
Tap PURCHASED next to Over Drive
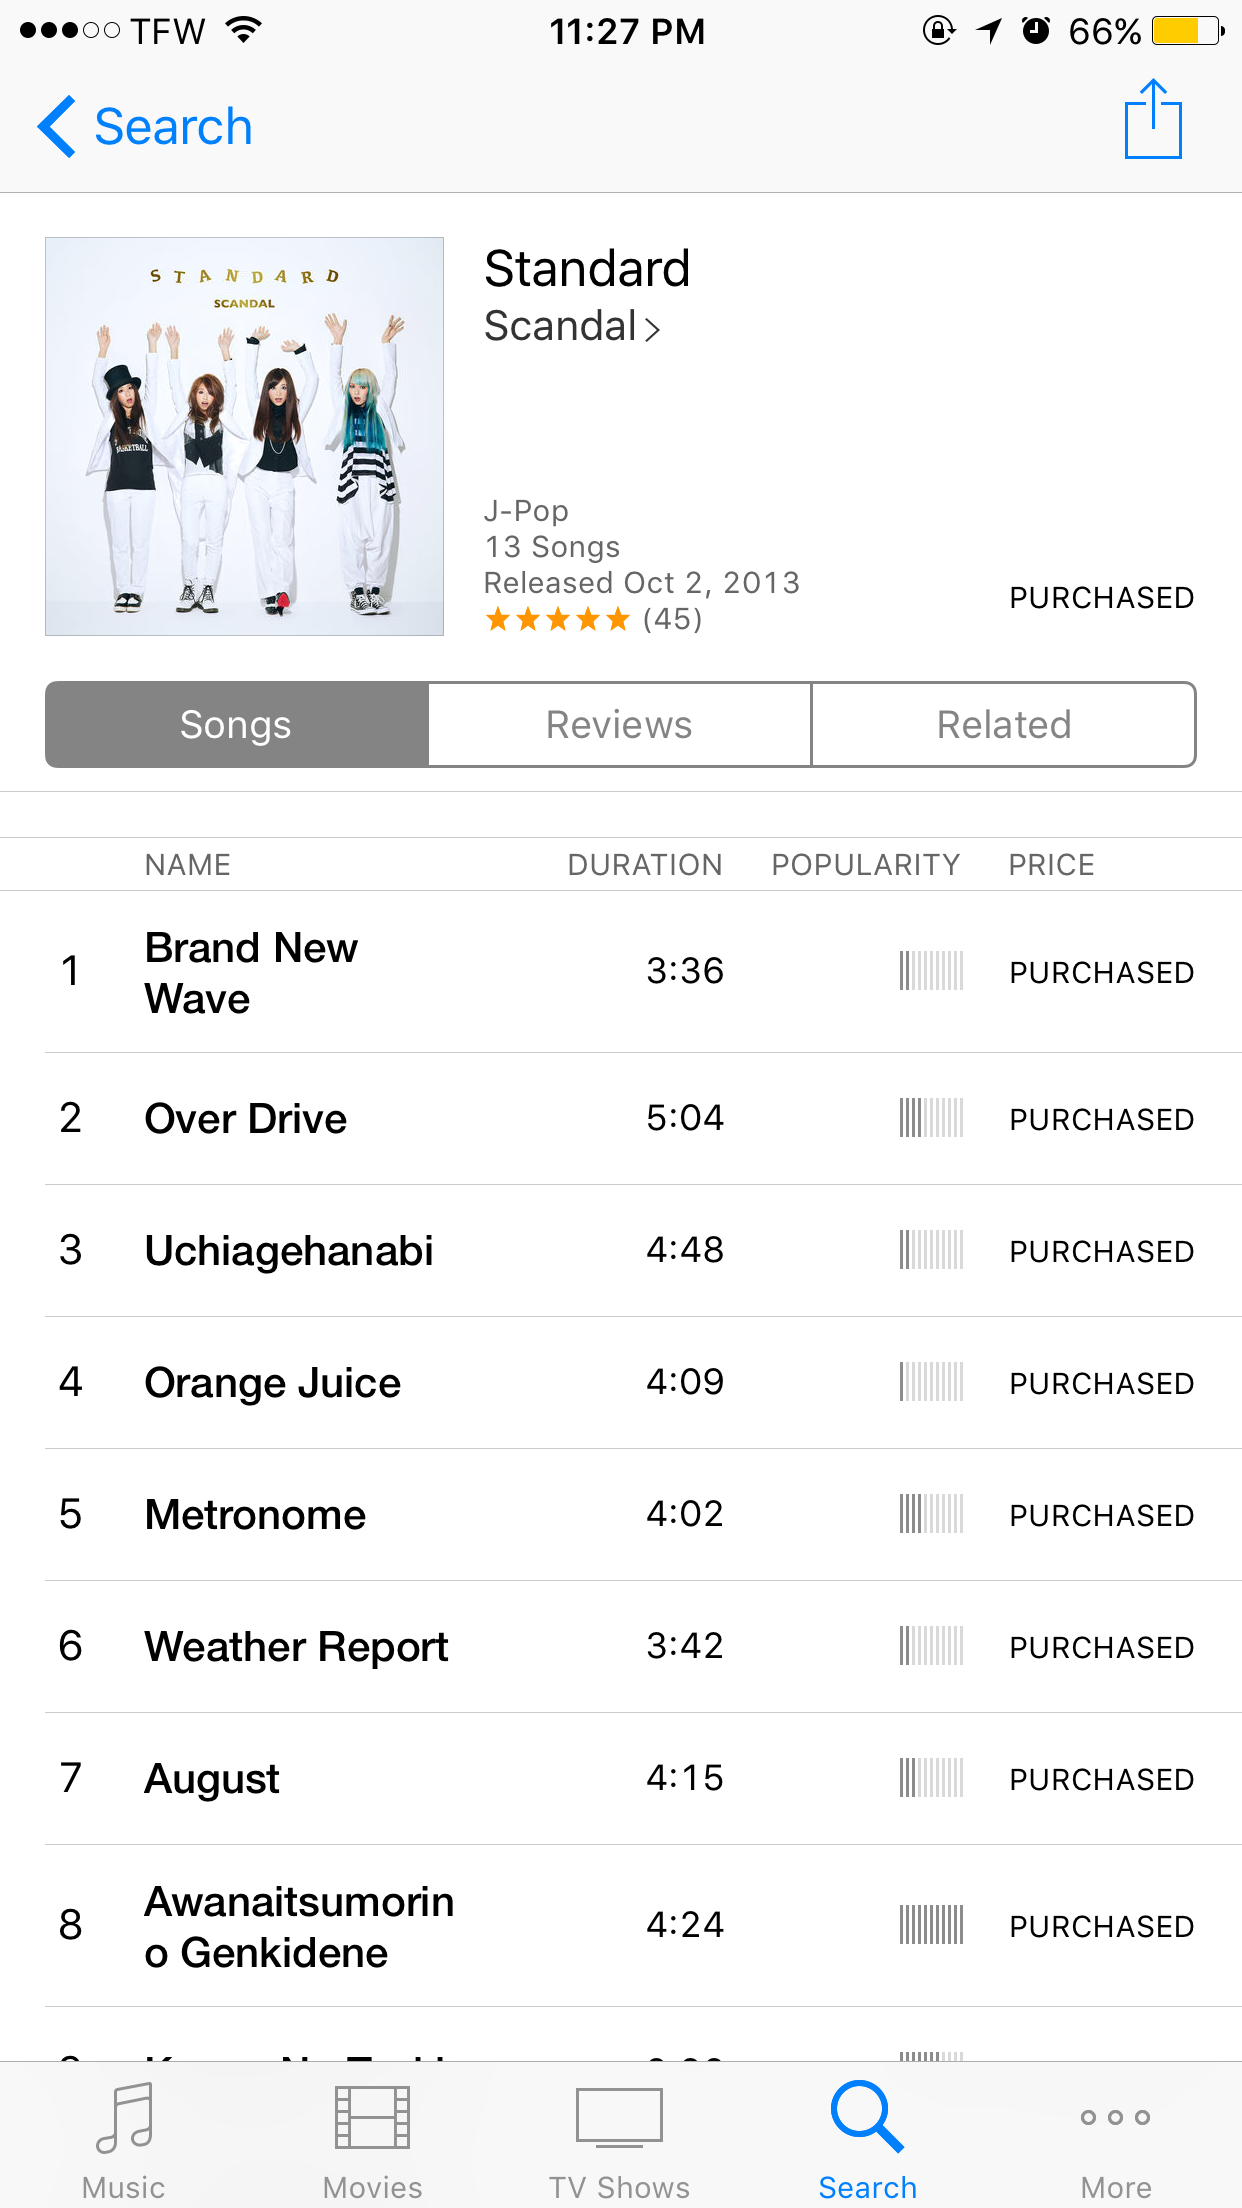(x=1101, y=1119)
